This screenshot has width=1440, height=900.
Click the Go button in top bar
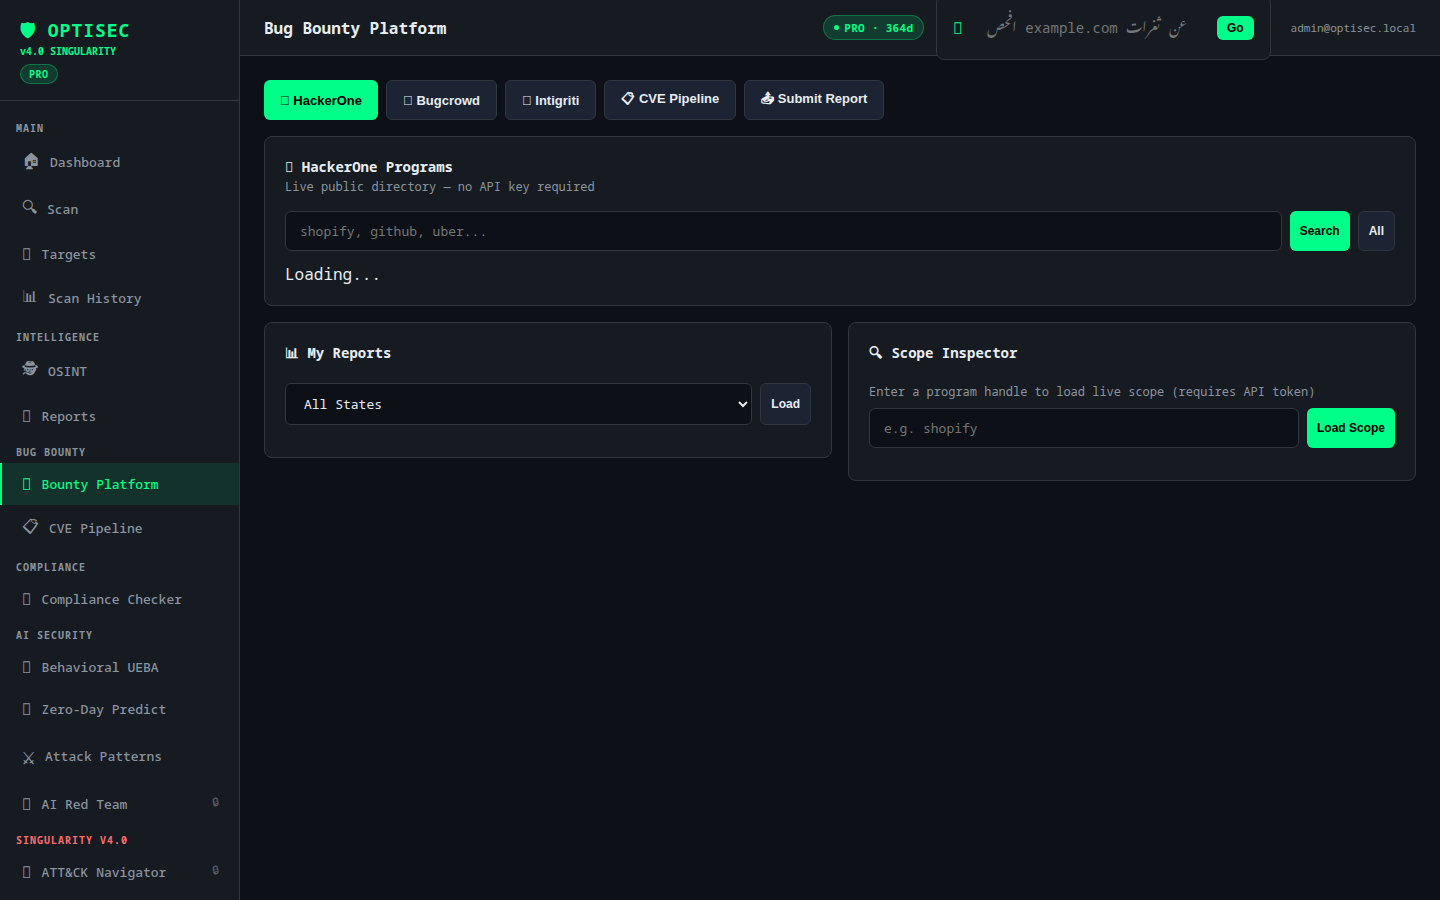click(x=1235, y=28)
